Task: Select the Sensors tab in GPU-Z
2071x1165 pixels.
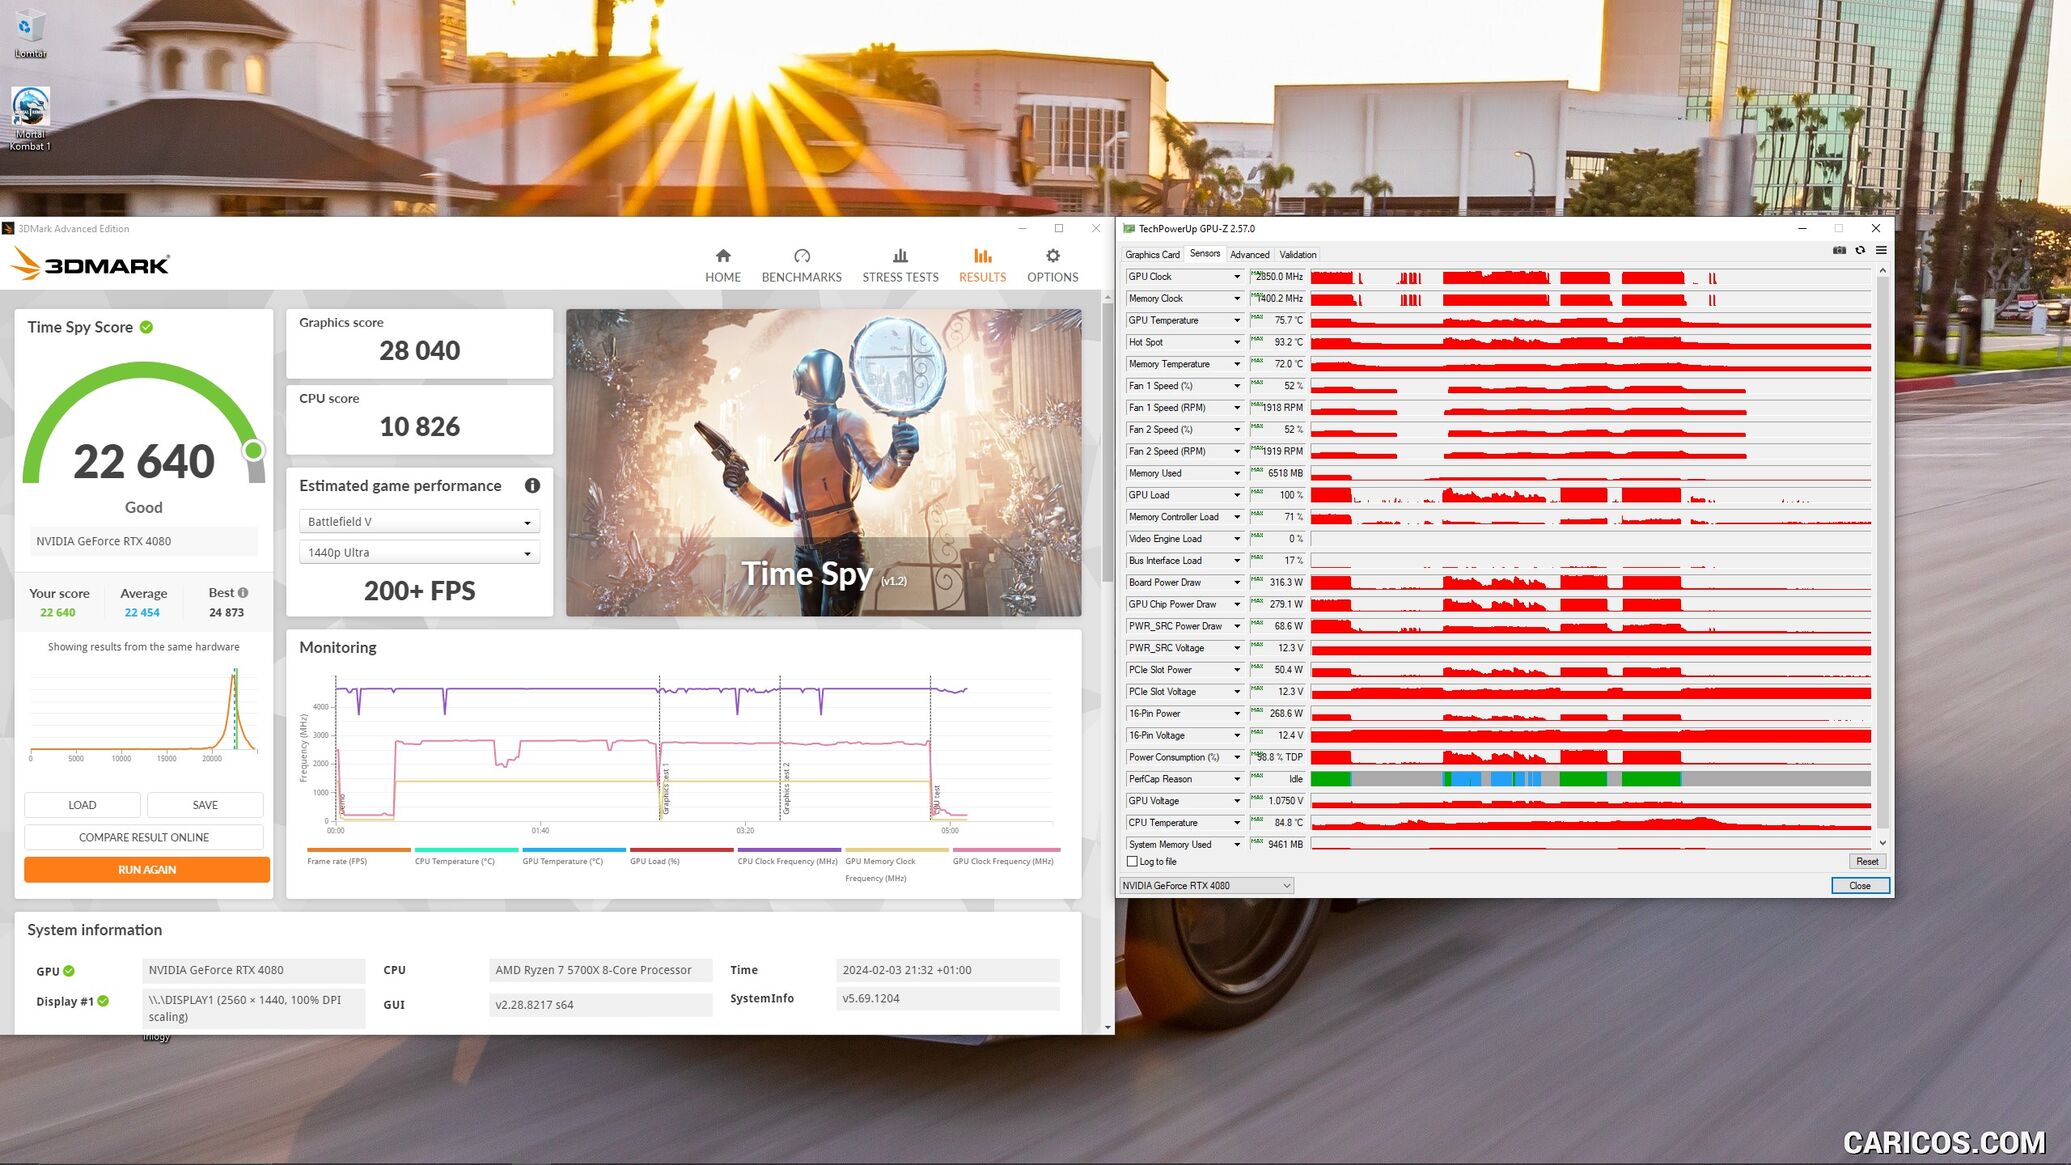Action: click(x=1204, y=254)
